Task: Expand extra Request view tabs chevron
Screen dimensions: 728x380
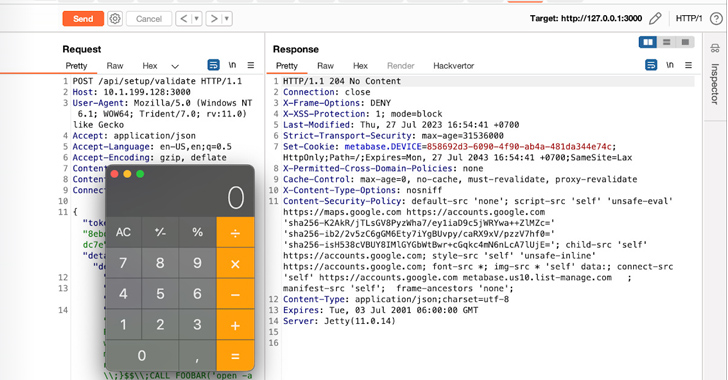Action: tap(175, 66)
